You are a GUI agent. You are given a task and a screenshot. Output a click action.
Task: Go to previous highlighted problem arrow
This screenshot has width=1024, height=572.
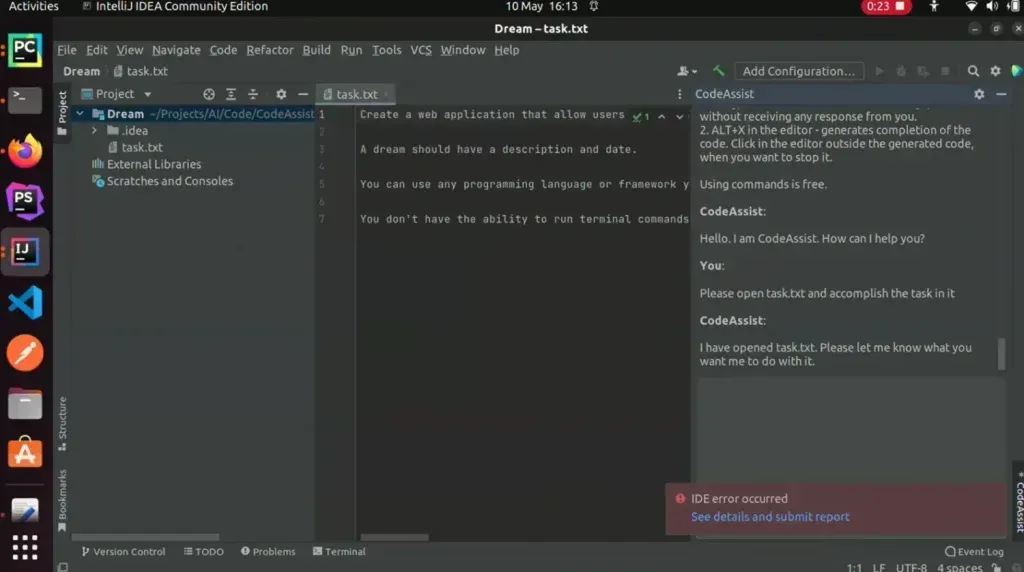click(662, 116)
